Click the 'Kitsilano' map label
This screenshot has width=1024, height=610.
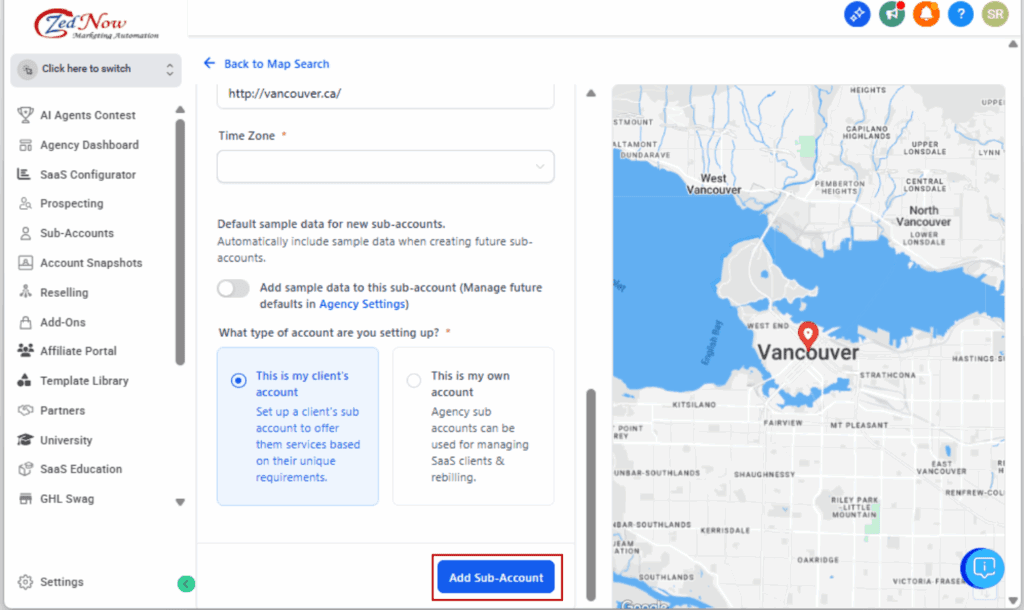694,405
